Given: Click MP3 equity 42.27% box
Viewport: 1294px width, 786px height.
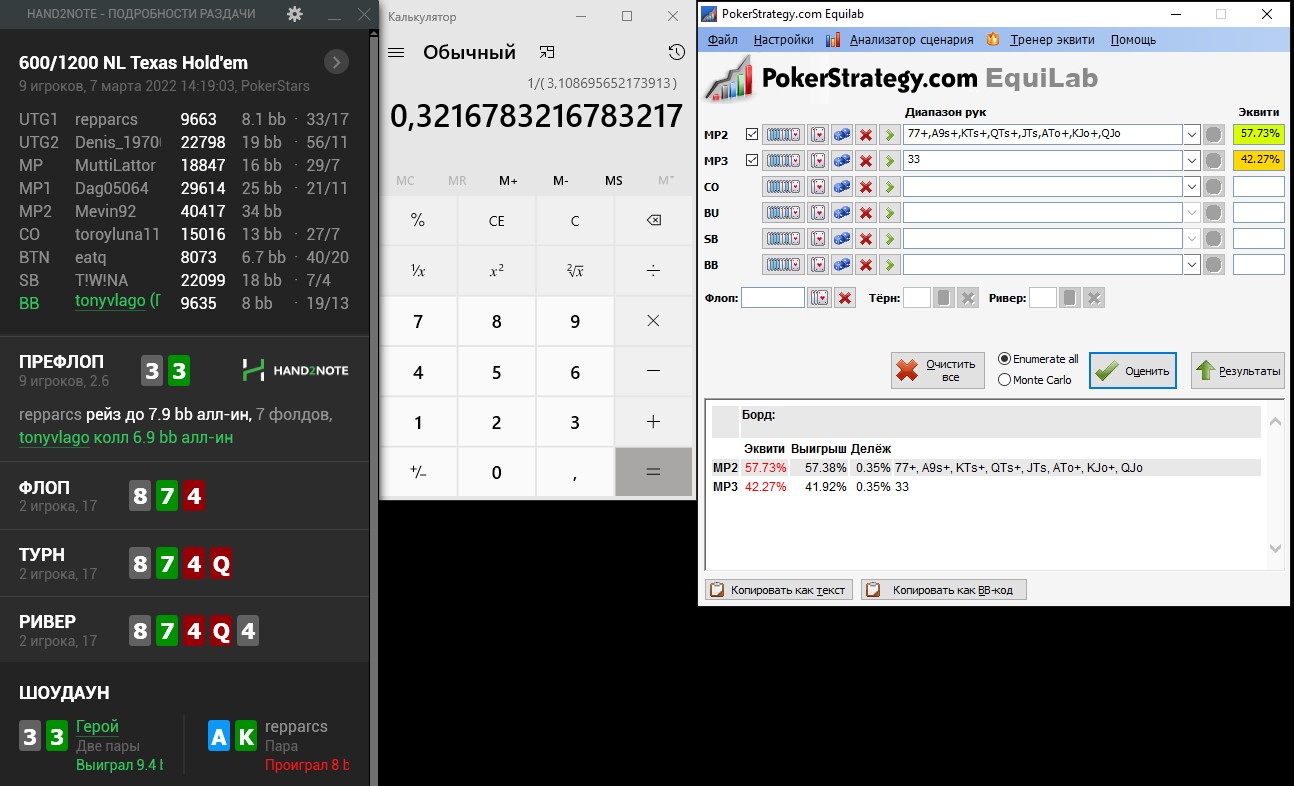Looking at the screenshot, I should click(x=1258, y=160).
